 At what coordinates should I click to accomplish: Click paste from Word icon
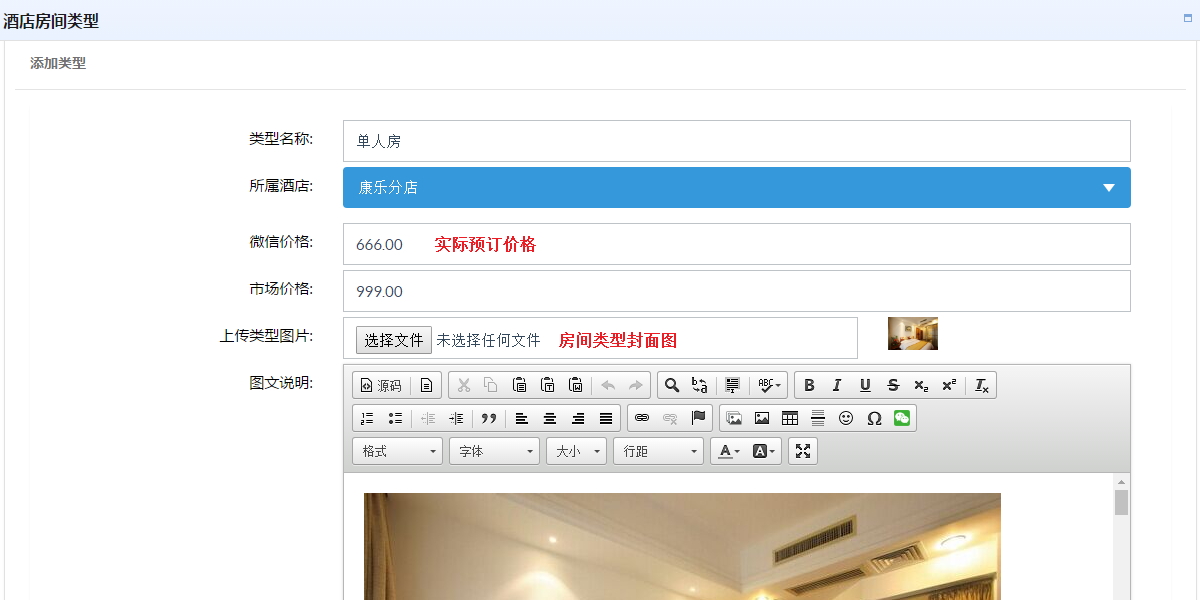click(x=575, y=385)
